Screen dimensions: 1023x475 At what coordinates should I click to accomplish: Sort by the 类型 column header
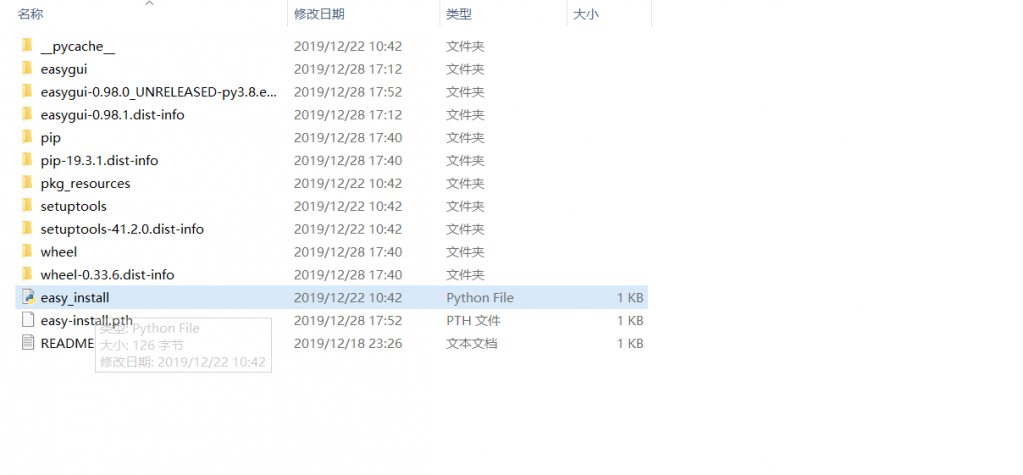click(459, 14)
